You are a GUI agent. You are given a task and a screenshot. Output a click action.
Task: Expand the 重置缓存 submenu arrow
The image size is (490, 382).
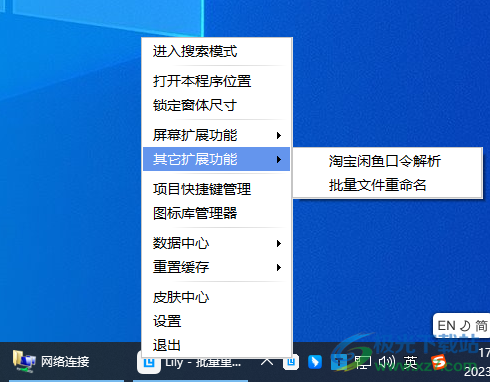coord(279,267)
